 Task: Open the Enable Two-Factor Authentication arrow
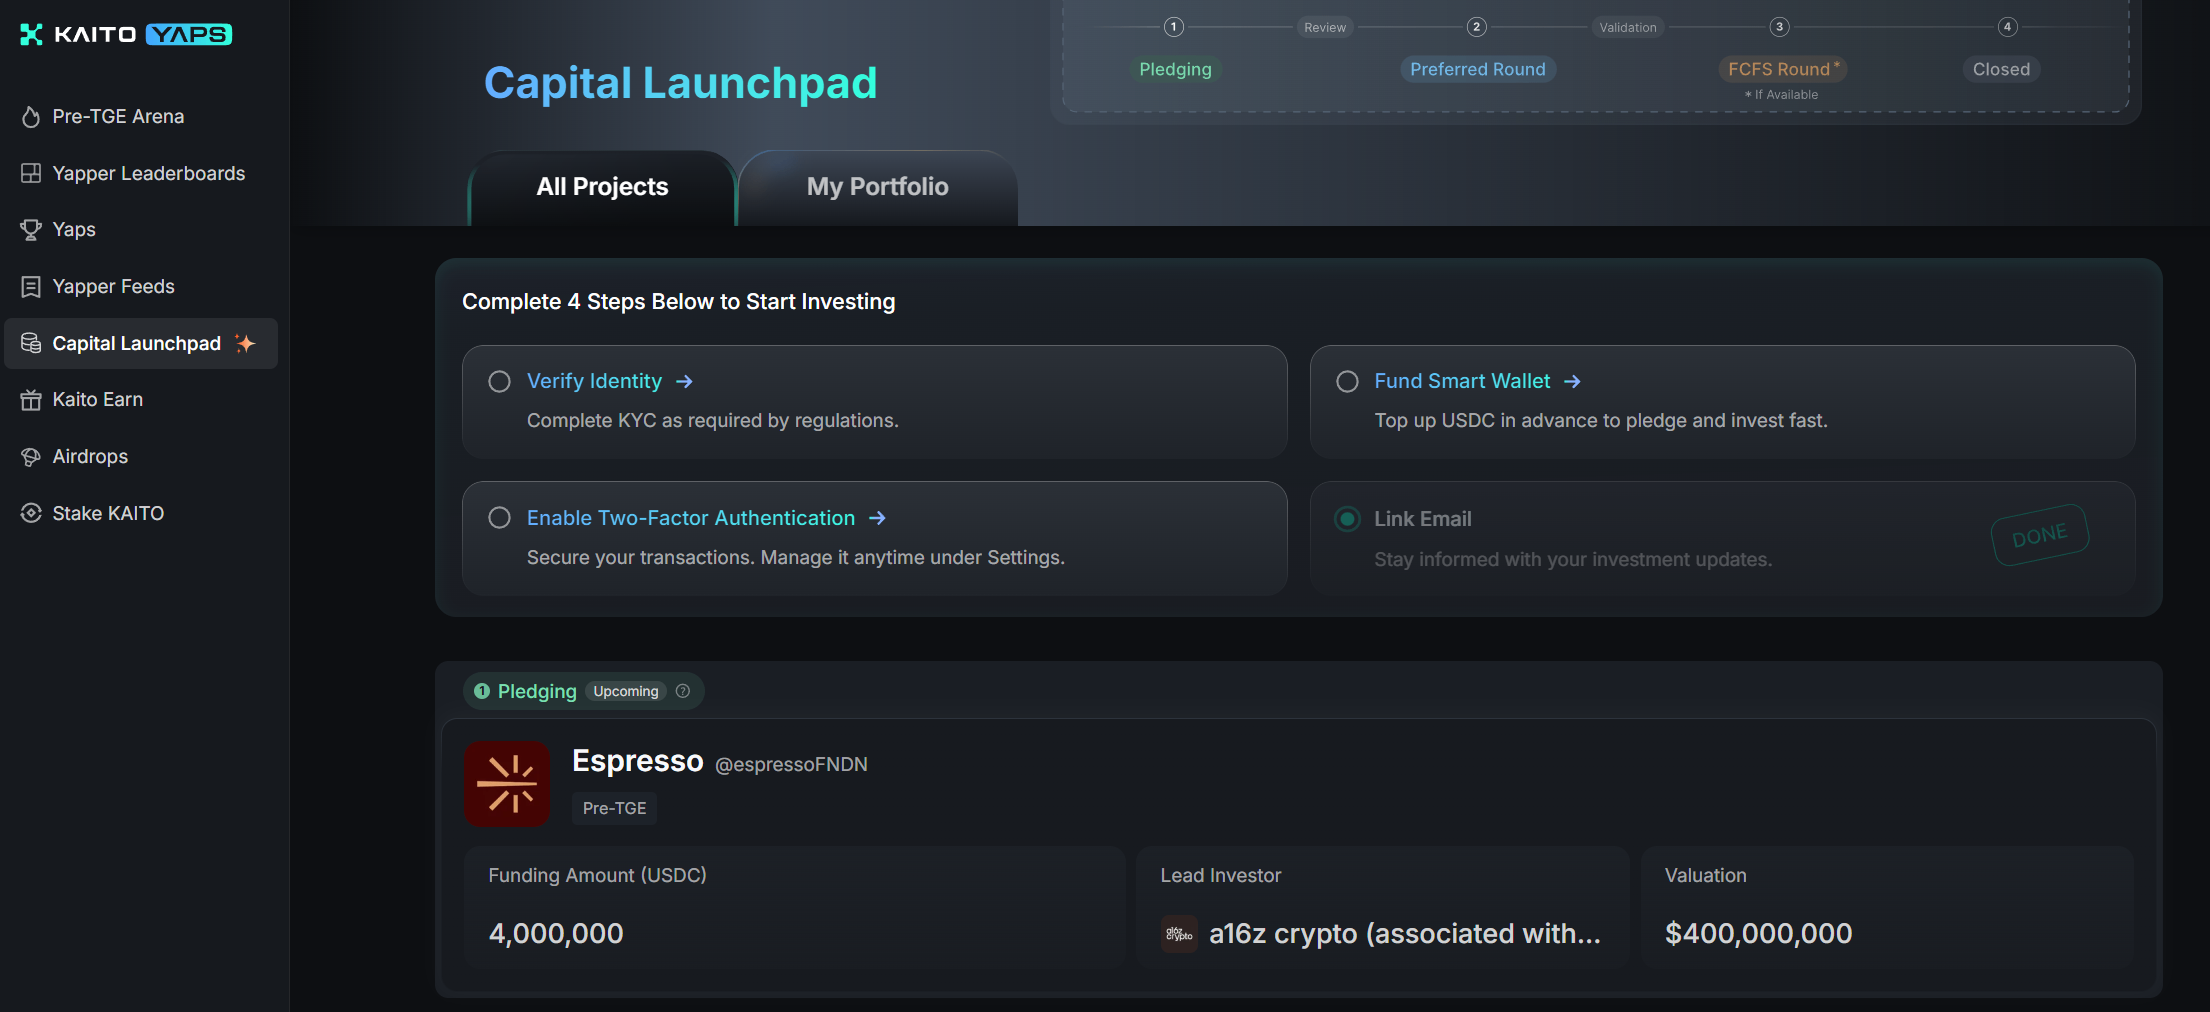pos(877,518)
